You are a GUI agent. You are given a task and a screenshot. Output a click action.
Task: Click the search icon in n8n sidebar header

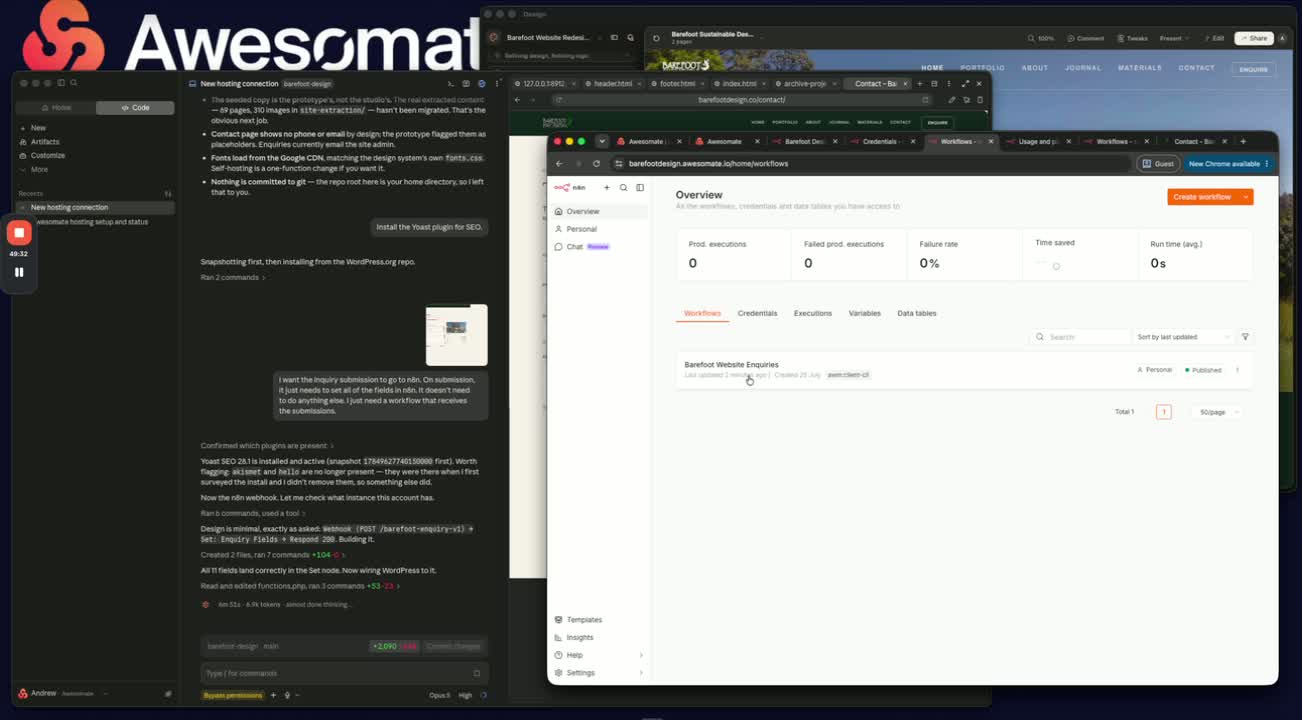pos(623,187)
